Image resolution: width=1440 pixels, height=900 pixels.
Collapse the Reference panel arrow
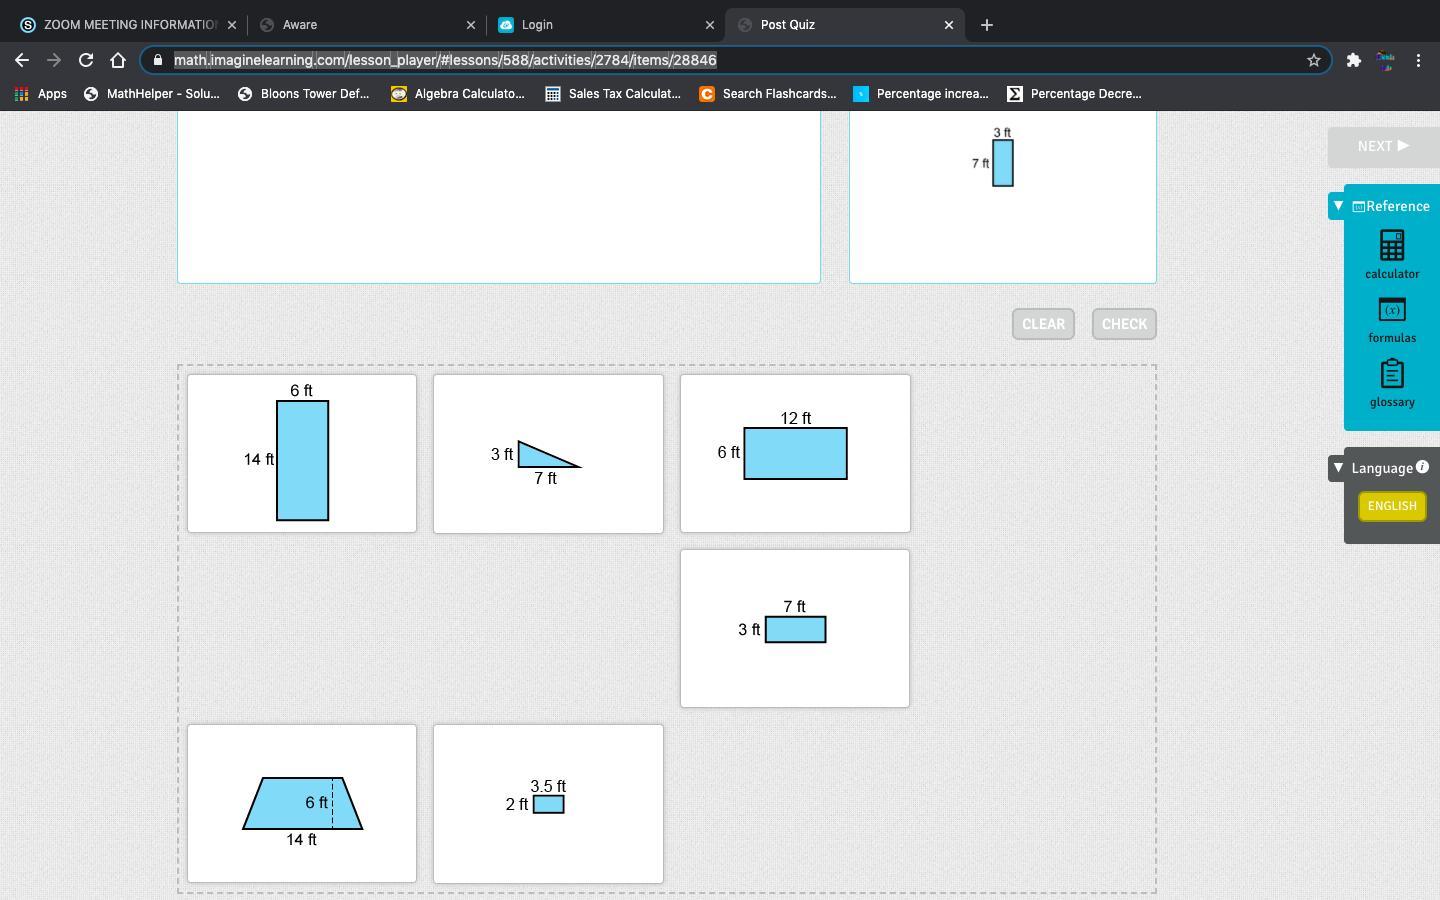tap(1338, 205)
